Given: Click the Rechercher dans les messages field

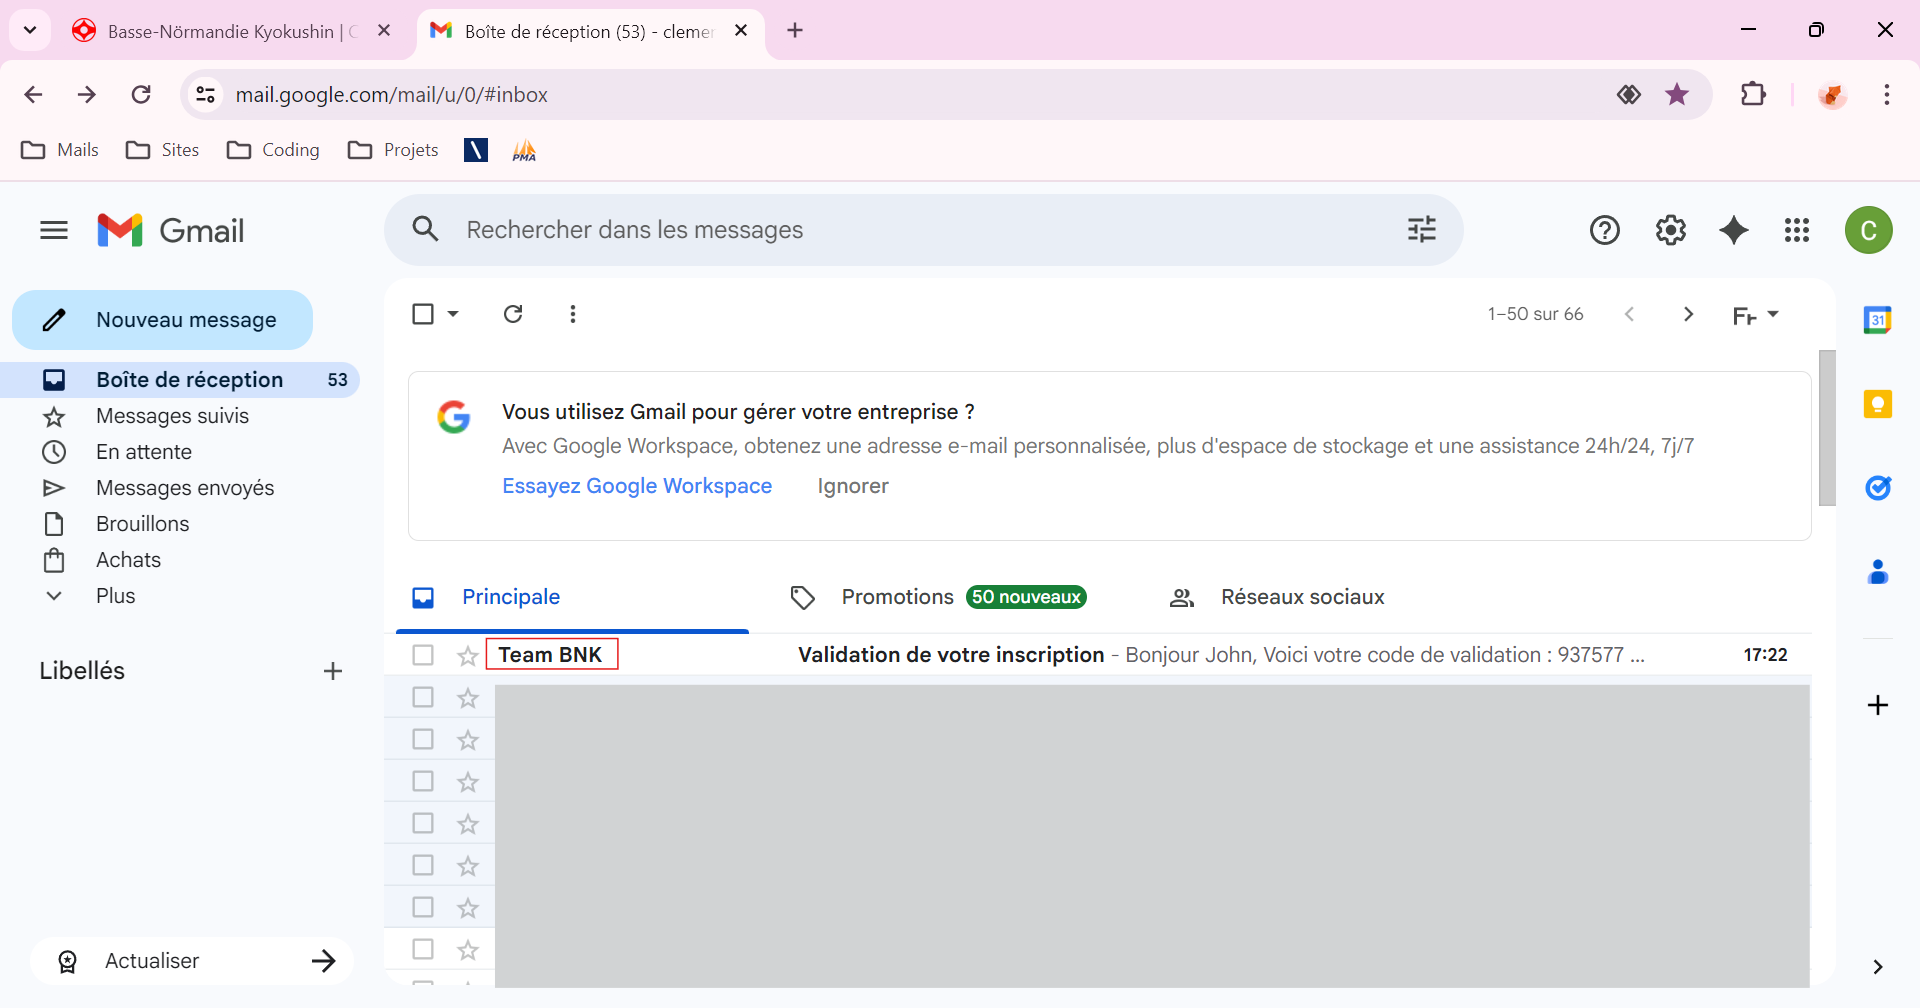Looking at the screenshot, I should pyautogui.click(x=900, y=230).
